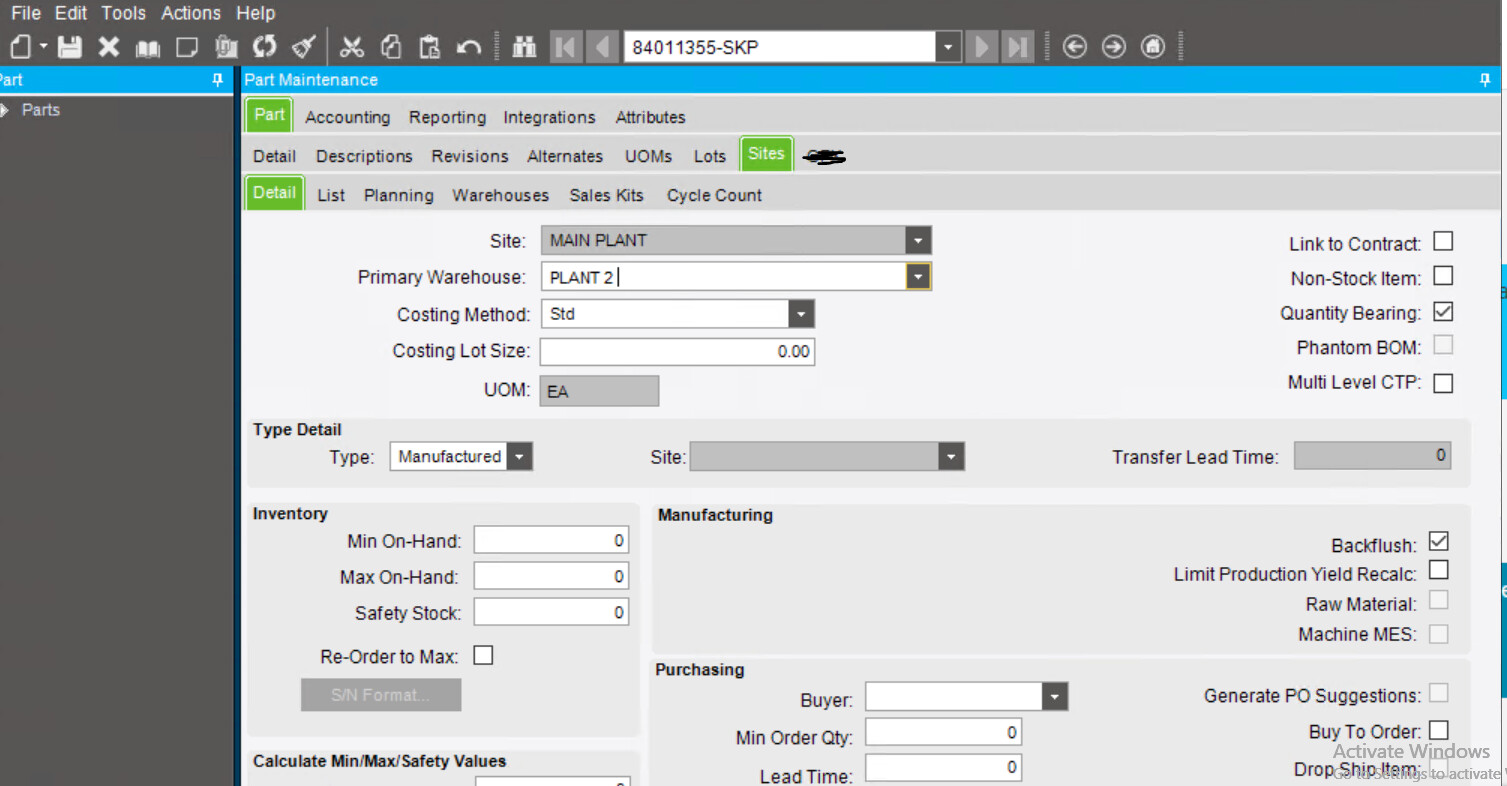Screen dimensions: 1507x786
Task: Open the File menu
Action: [x=26, y=13]
